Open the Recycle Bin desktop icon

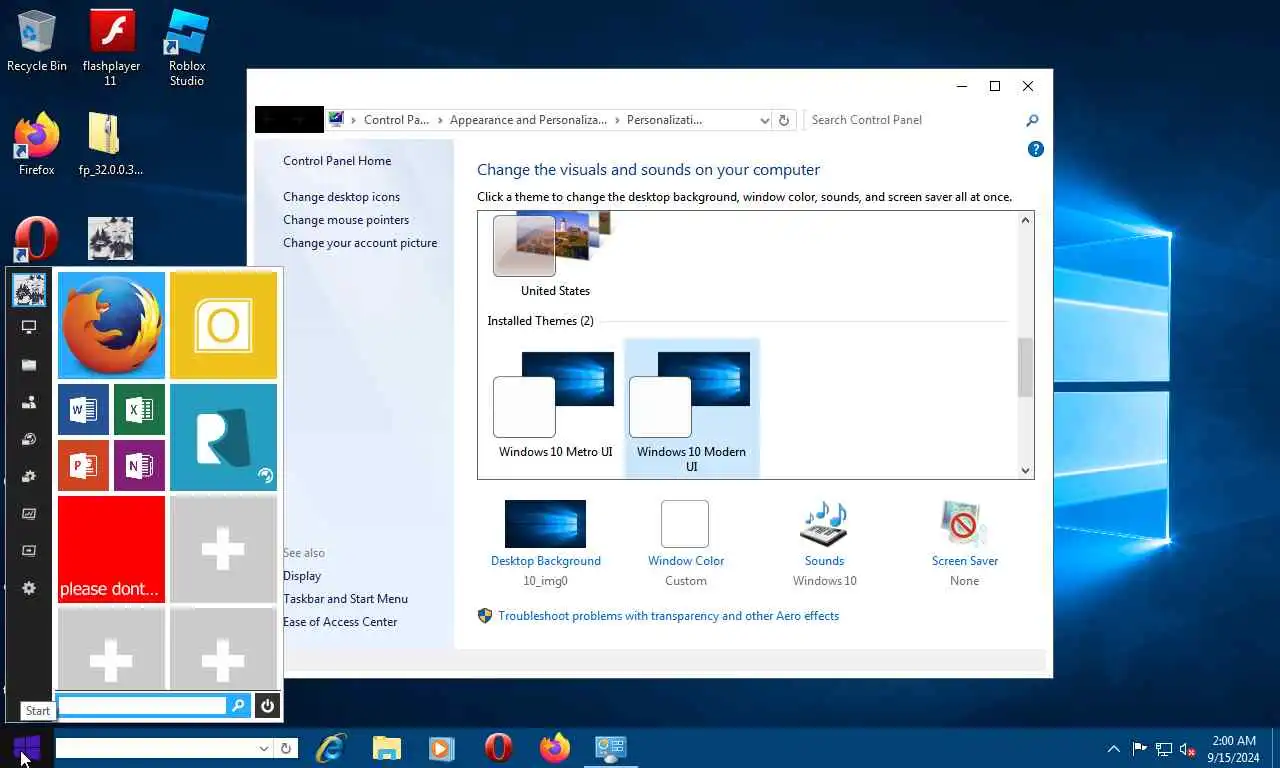point(37,41)
